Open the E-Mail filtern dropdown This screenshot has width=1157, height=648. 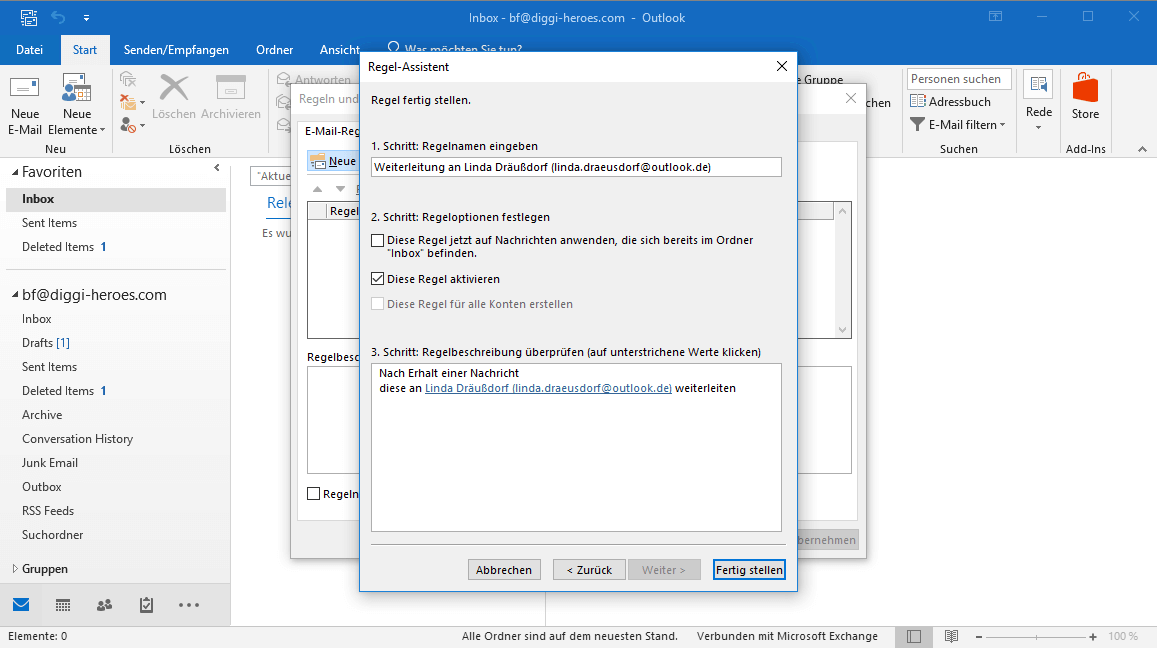[958, 125]
